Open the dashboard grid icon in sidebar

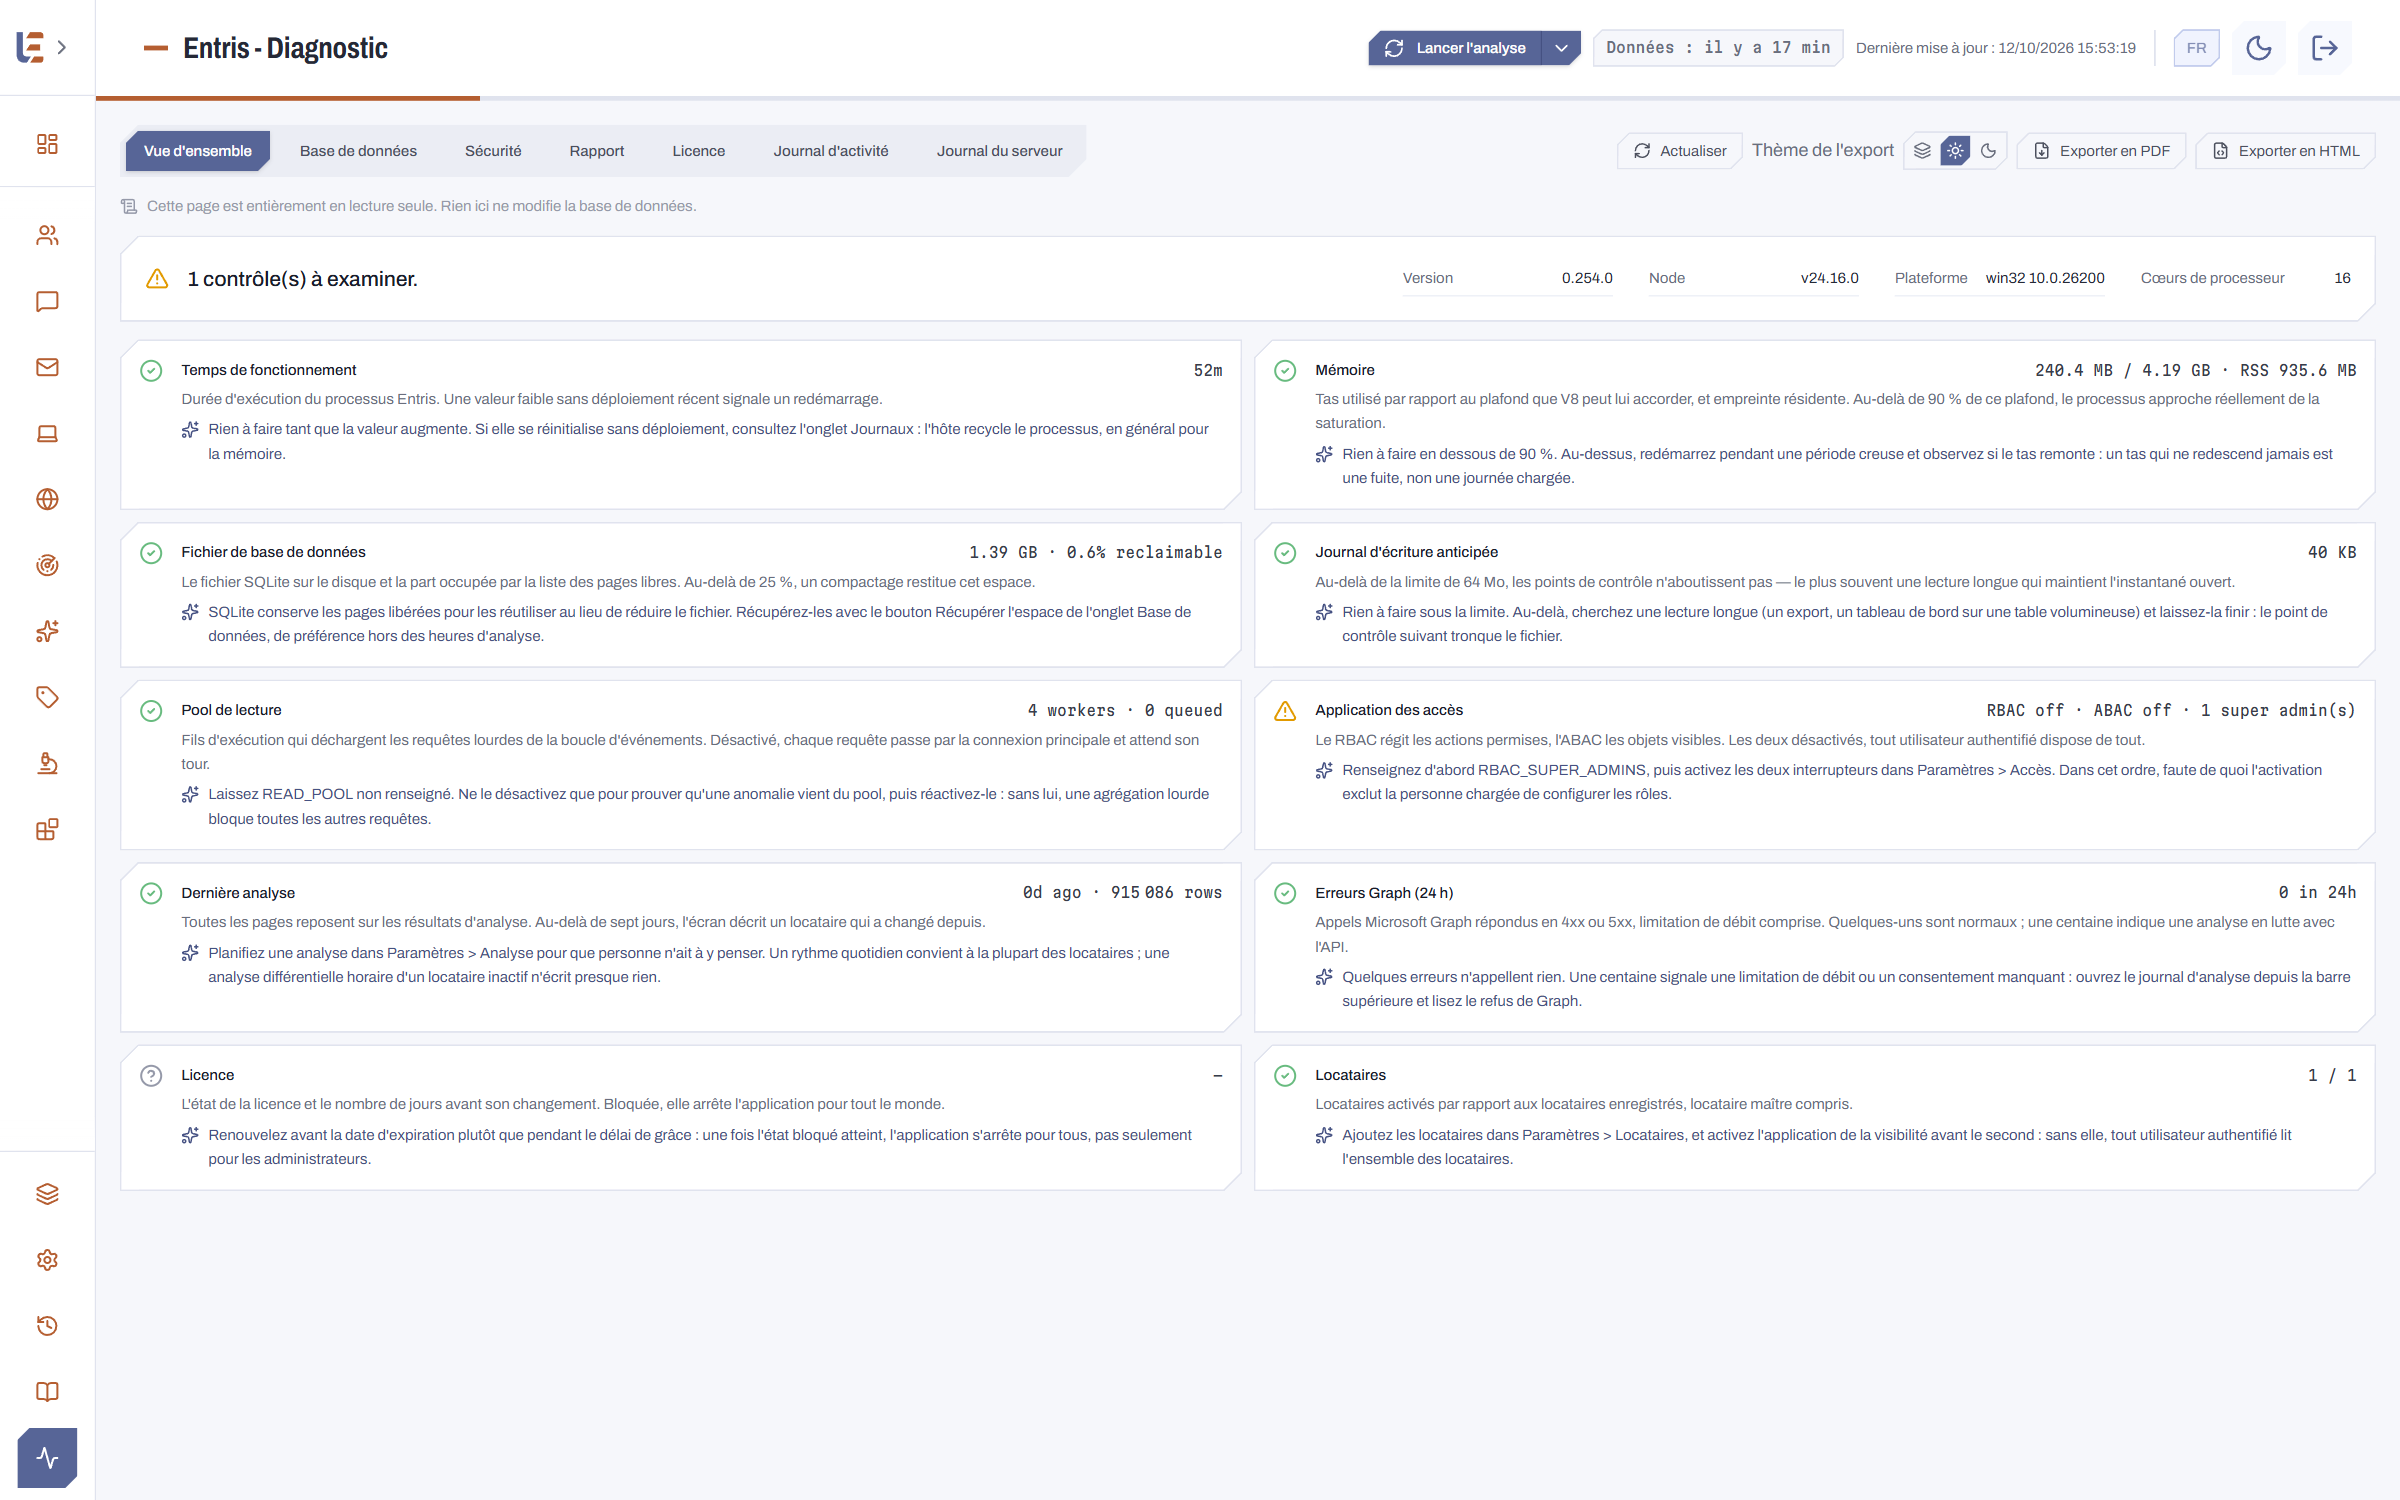pos(47,144)
